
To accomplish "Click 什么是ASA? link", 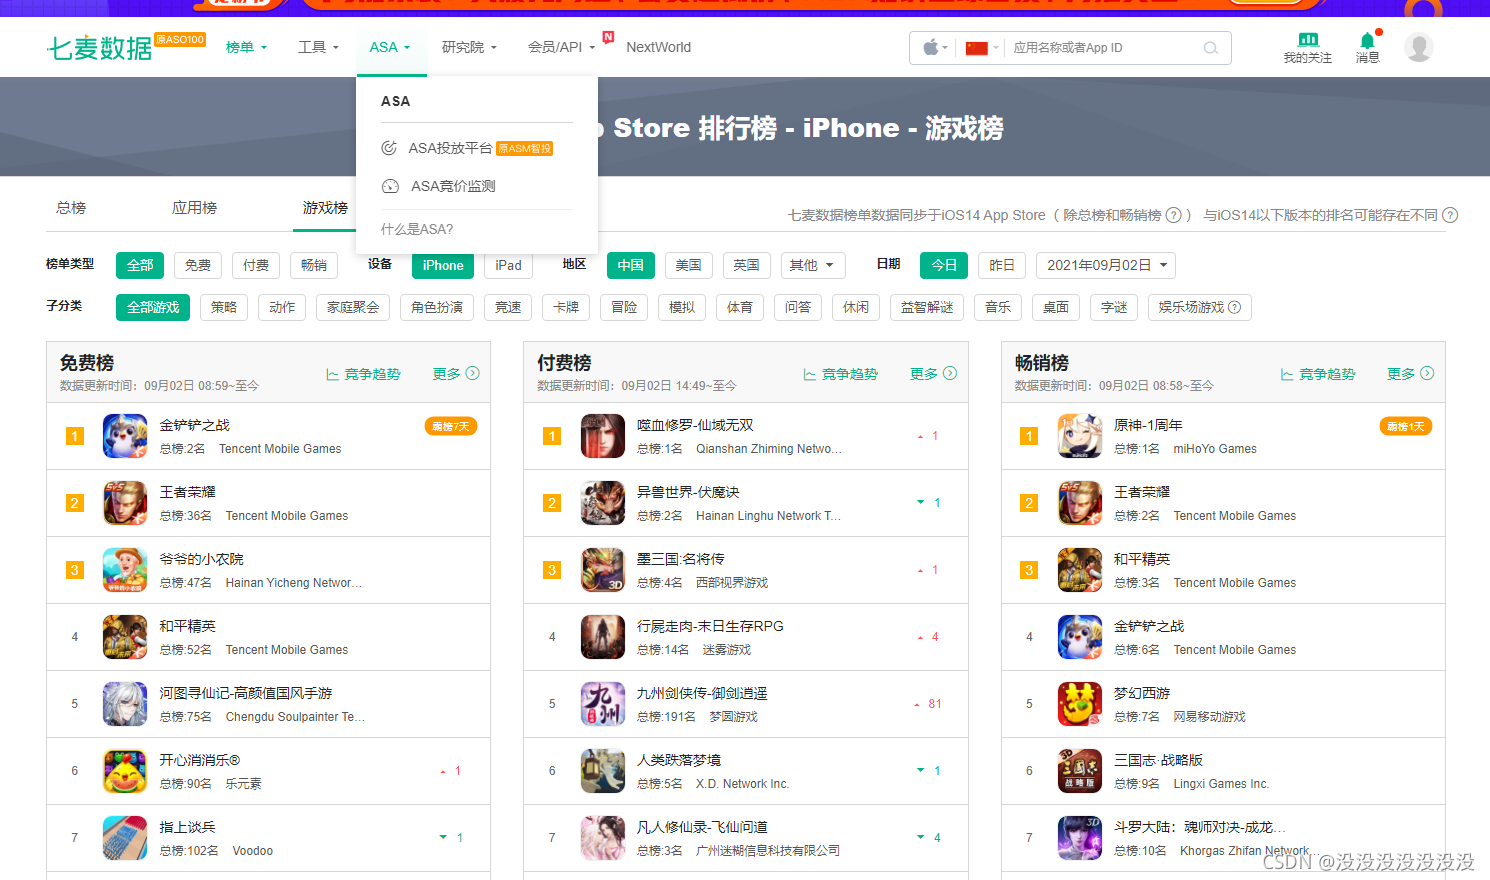I will point(417,229).
